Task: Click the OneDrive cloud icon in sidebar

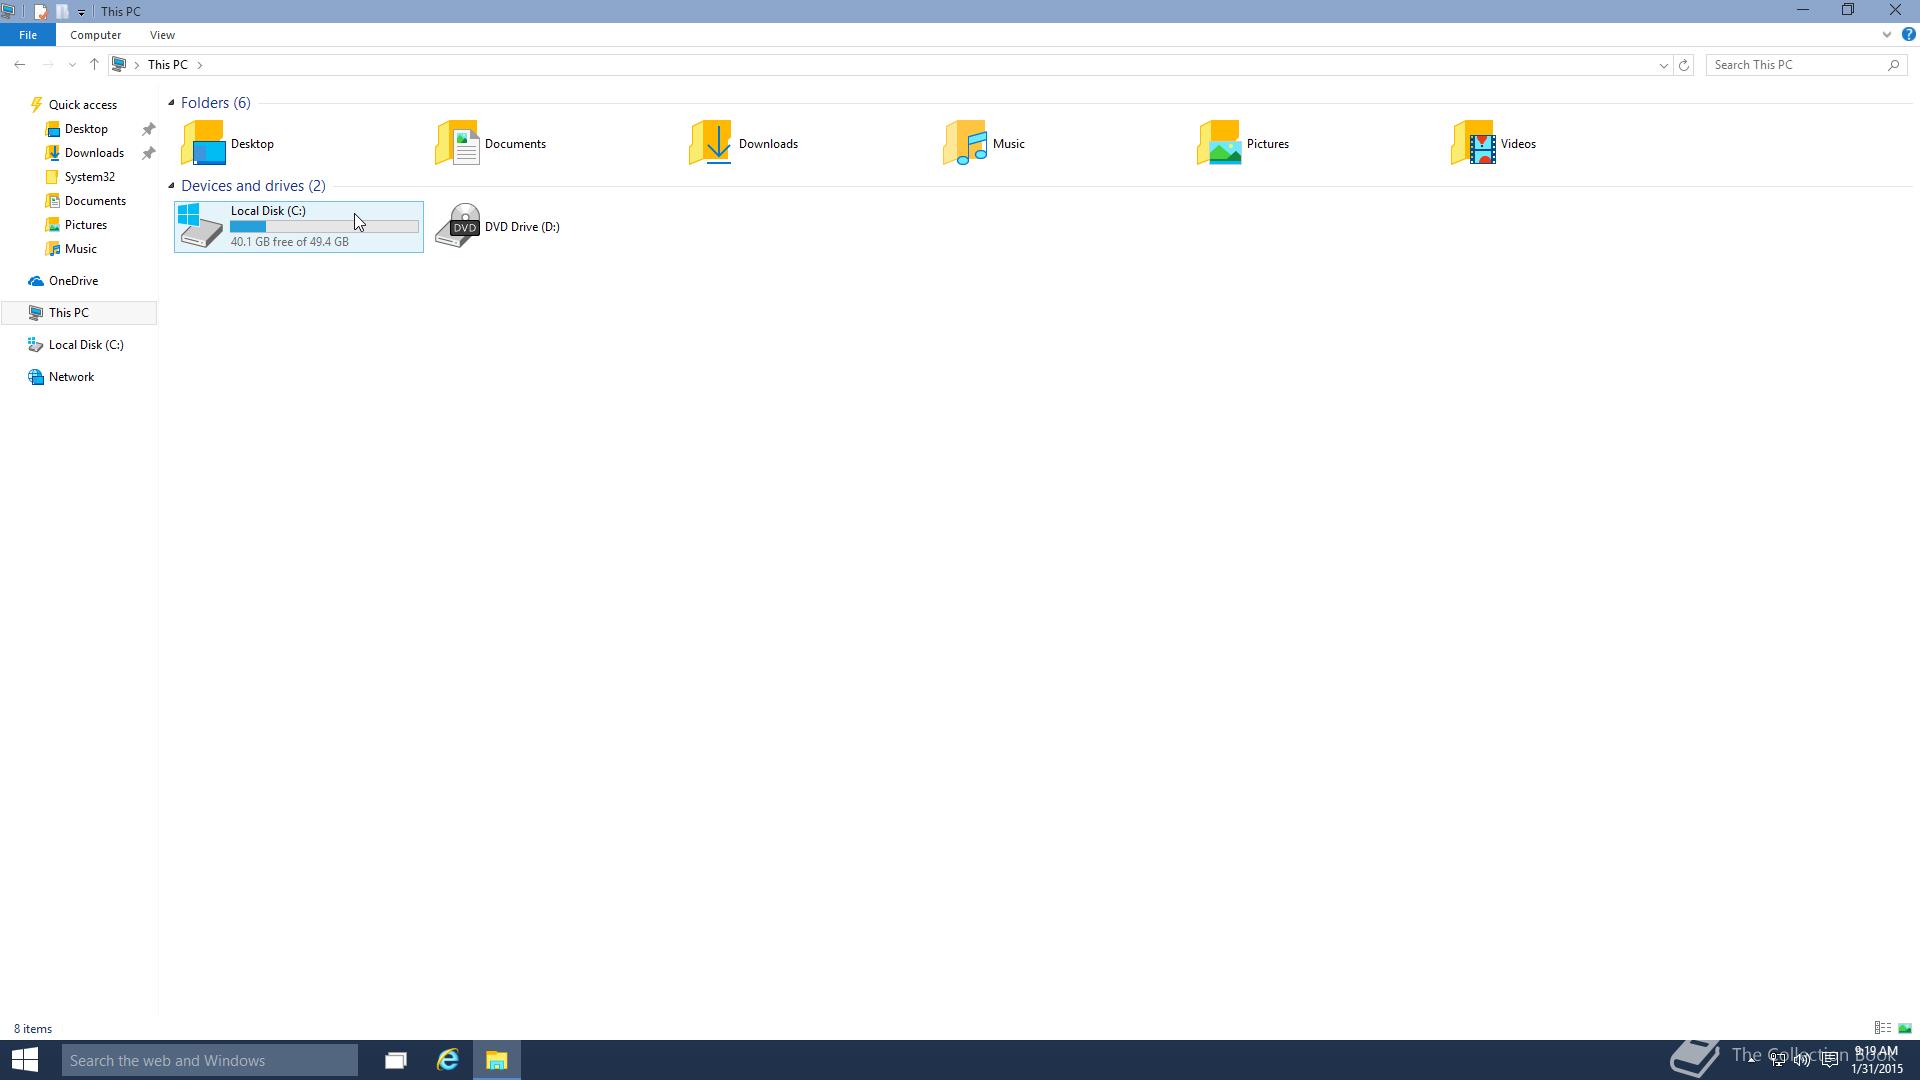Action: point(36,281)
